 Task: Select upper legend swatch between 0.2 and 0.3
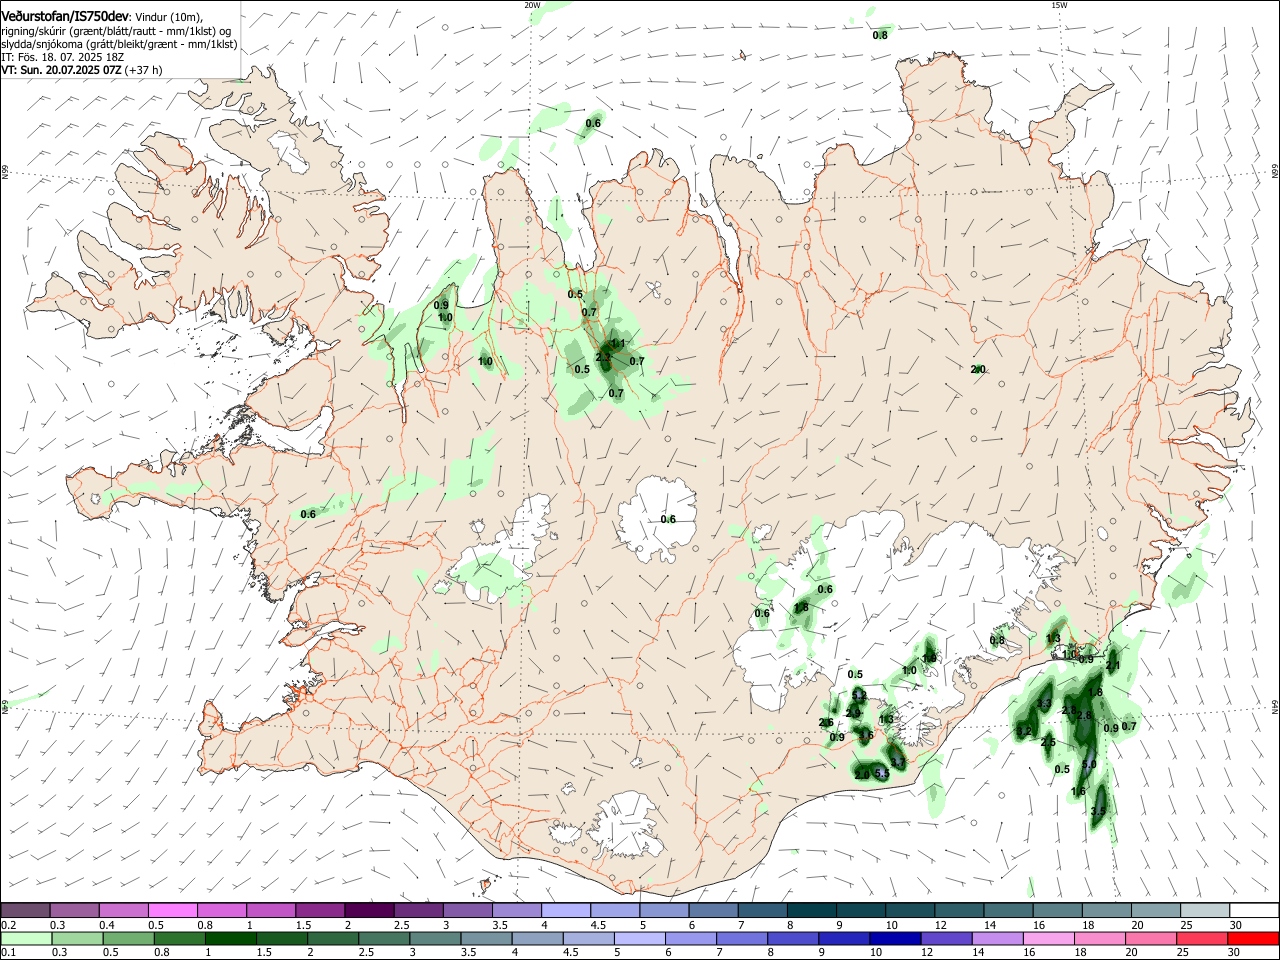click(x=25, y=911)
